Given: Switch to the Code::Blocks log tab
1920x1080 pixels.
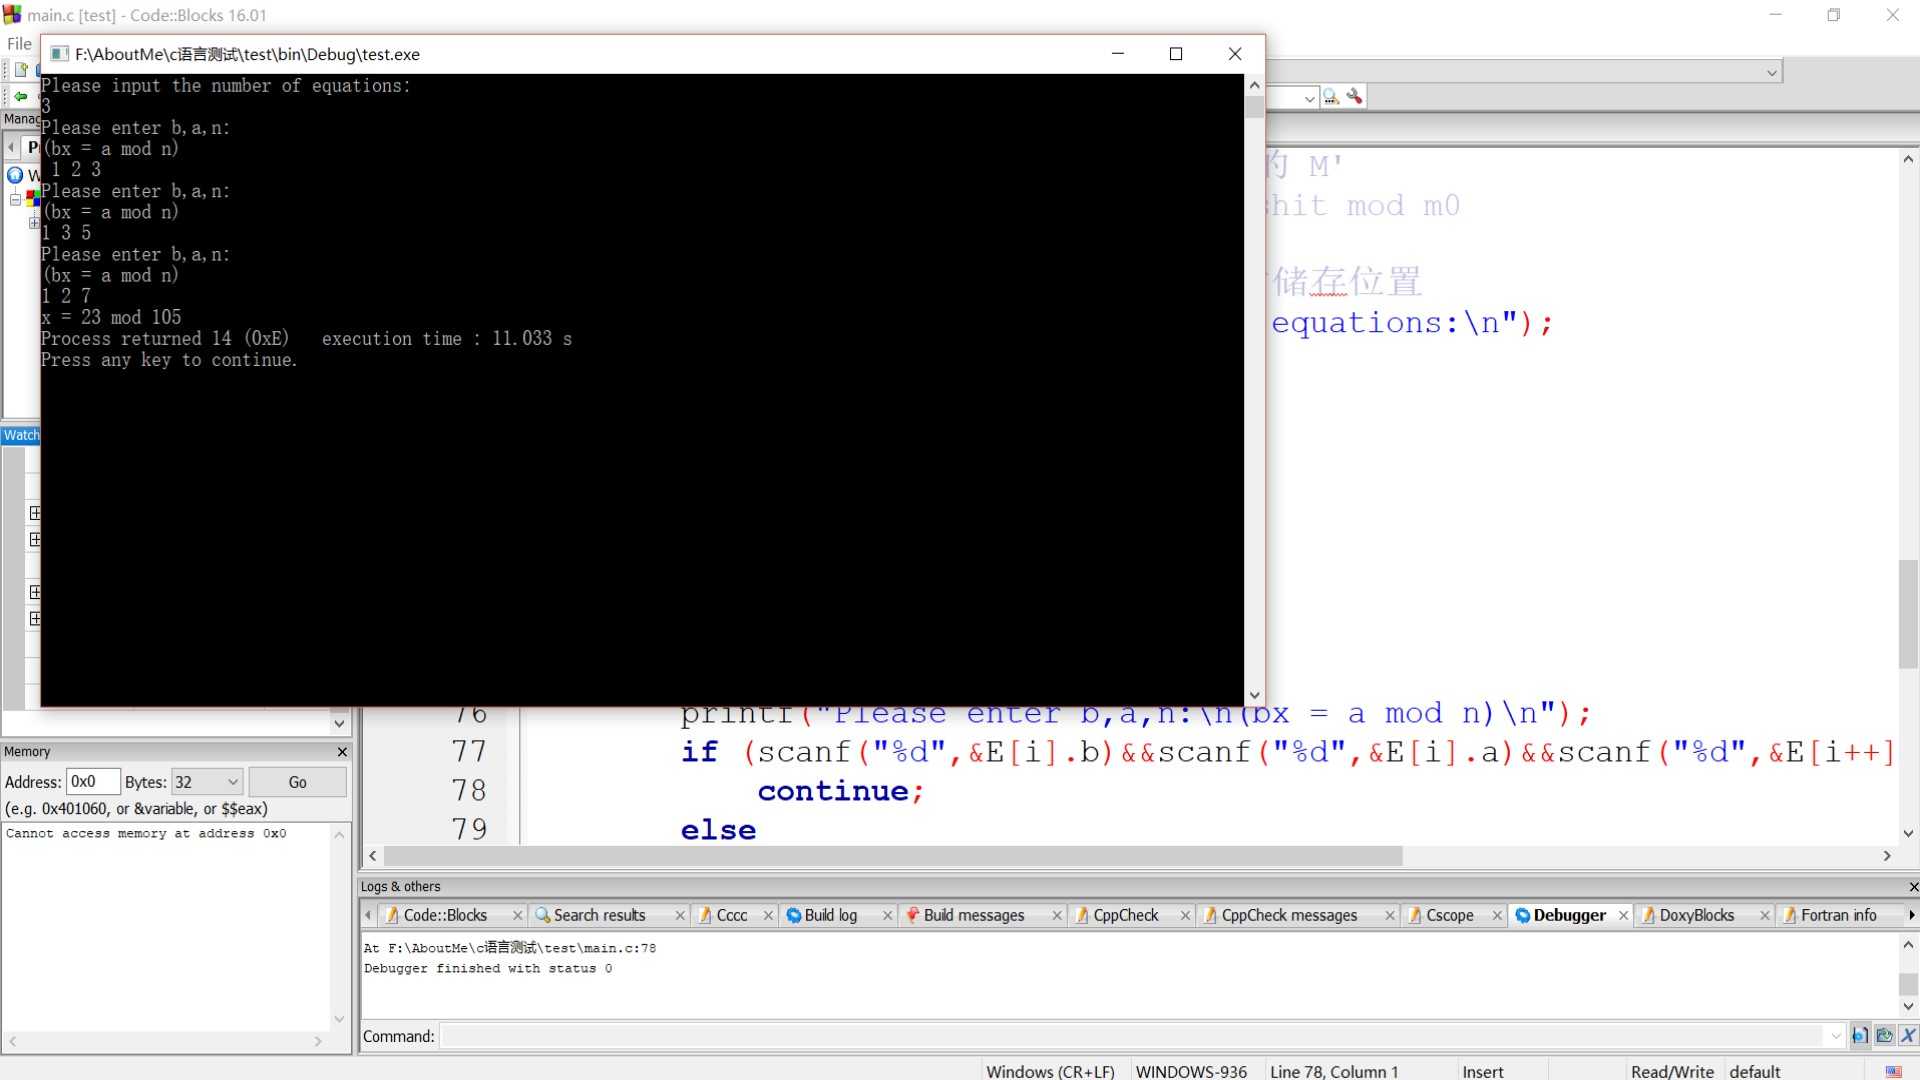Looking at the screenshot, I should [445, 915].
